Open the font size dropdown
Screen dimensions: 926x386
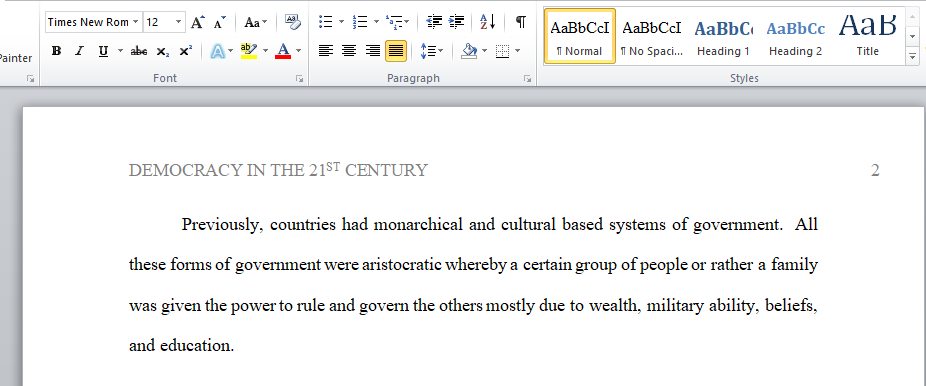click(x=179, y=22)
